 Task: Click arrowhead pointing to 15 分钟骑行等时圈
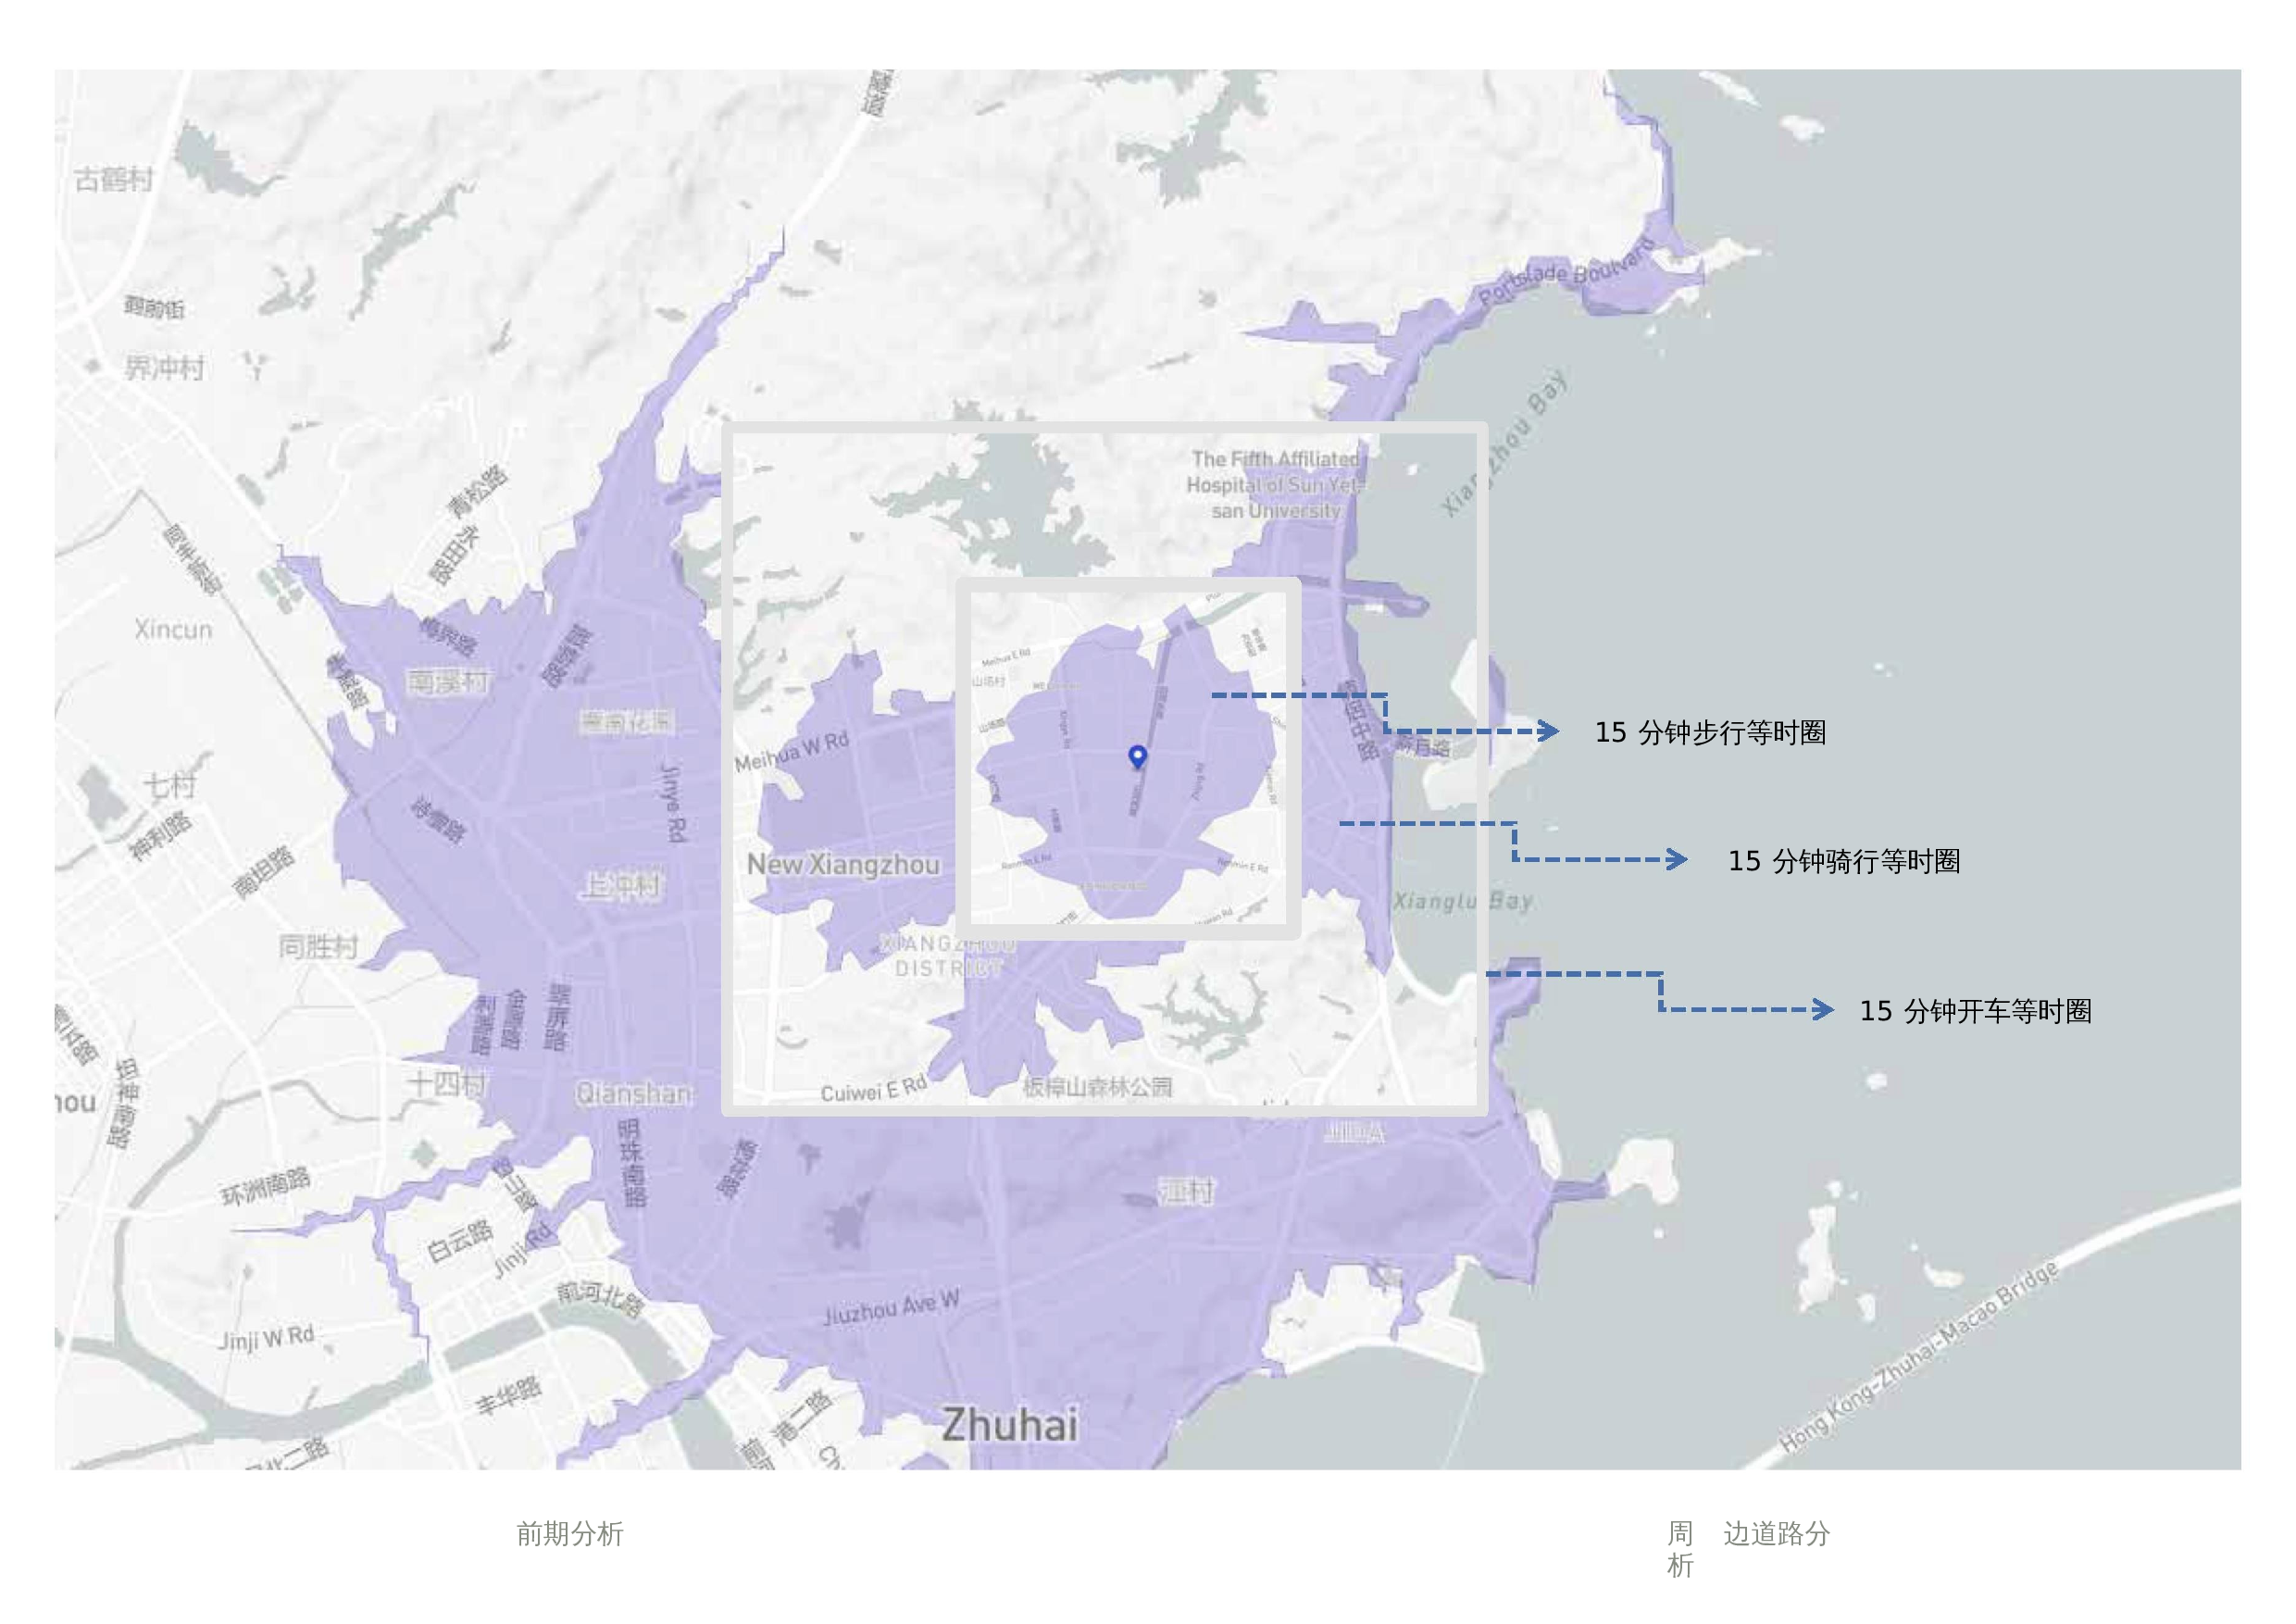[x=1677, y=859]
